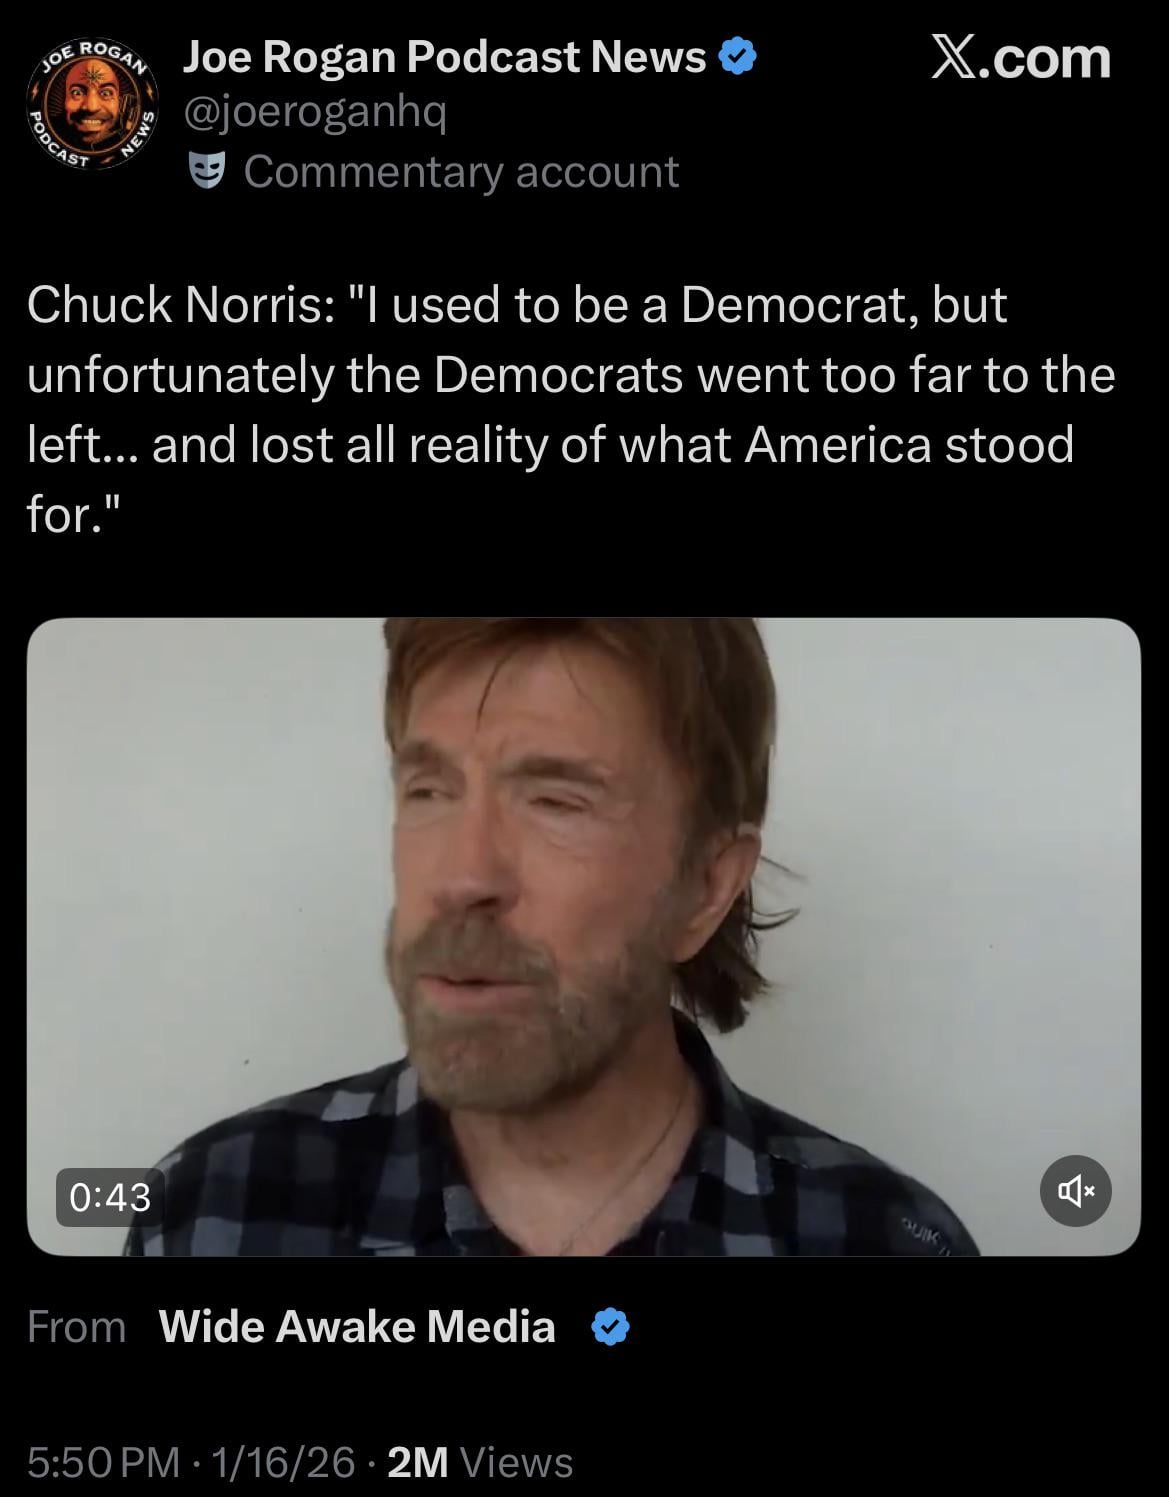The image size is (1170, 1497).
Task: Click the blue verified badge beside Joe Rogan Podcast News
Action: click(x=738, y=57)
